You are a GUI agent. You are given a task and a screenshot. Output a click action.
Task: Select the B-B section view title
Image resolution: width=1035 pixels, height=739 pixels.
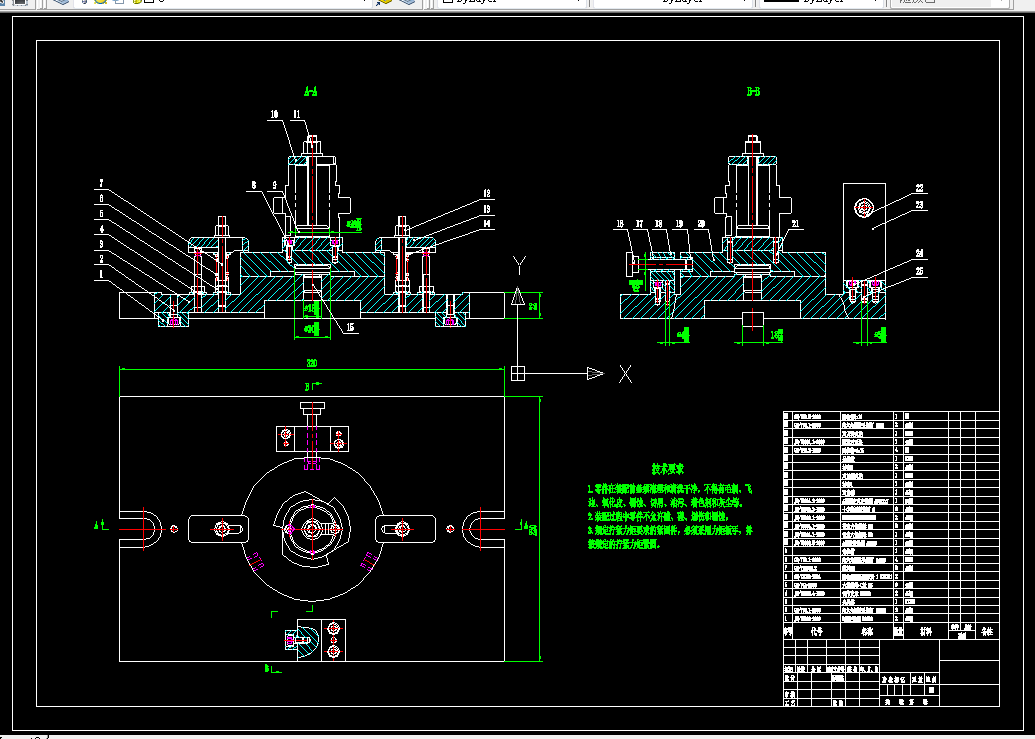point(752,92)
